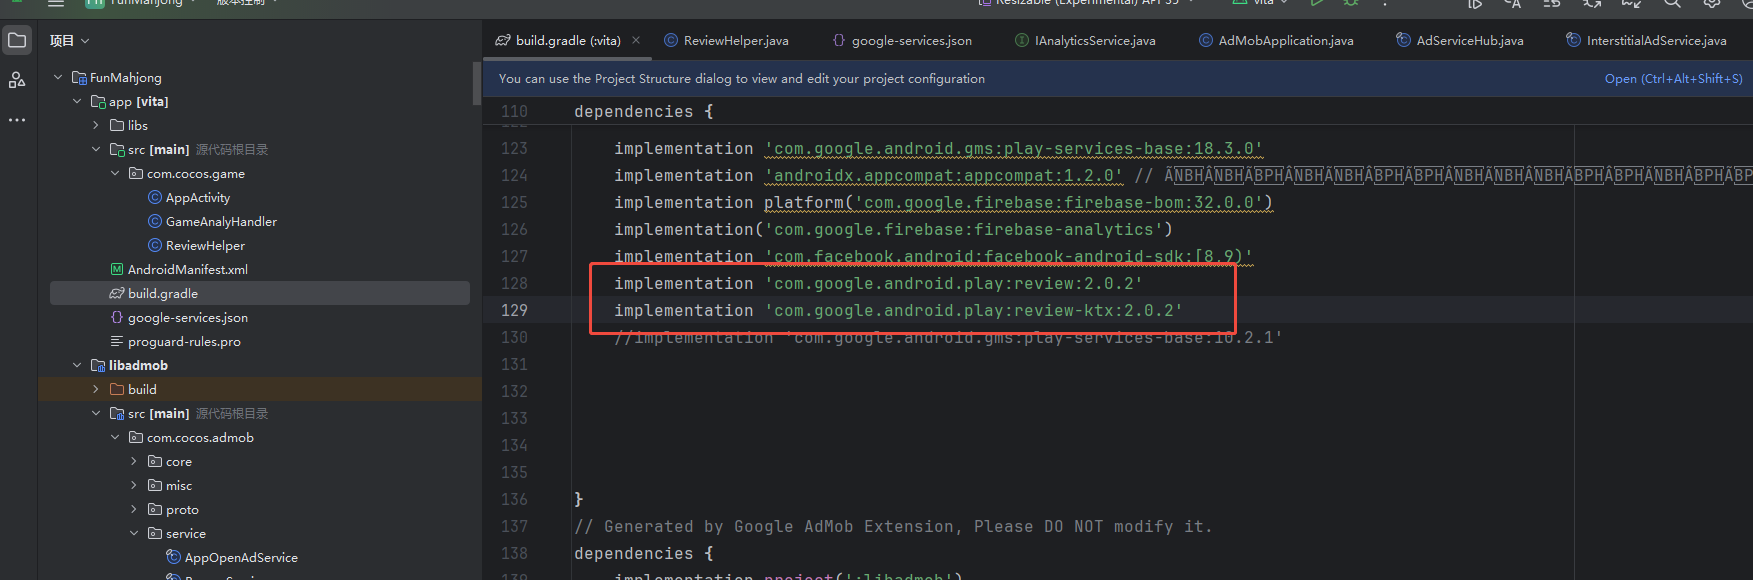Switch to the IAnalyticsService.java tab
This screenshot has height=580, width=1753.
1085,40
